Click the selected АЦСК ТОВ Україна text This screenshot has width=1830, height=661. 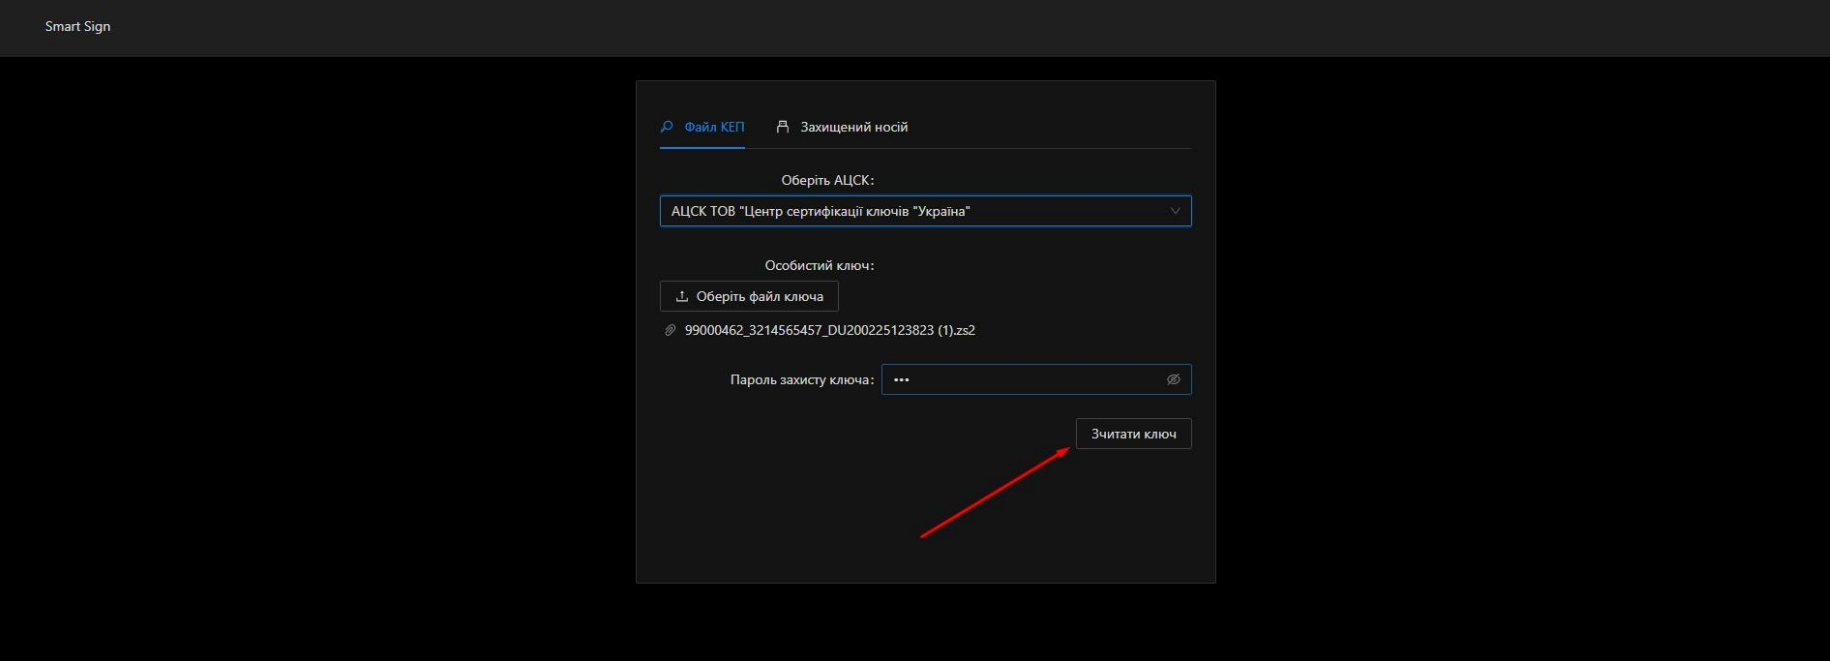[820, 211]
